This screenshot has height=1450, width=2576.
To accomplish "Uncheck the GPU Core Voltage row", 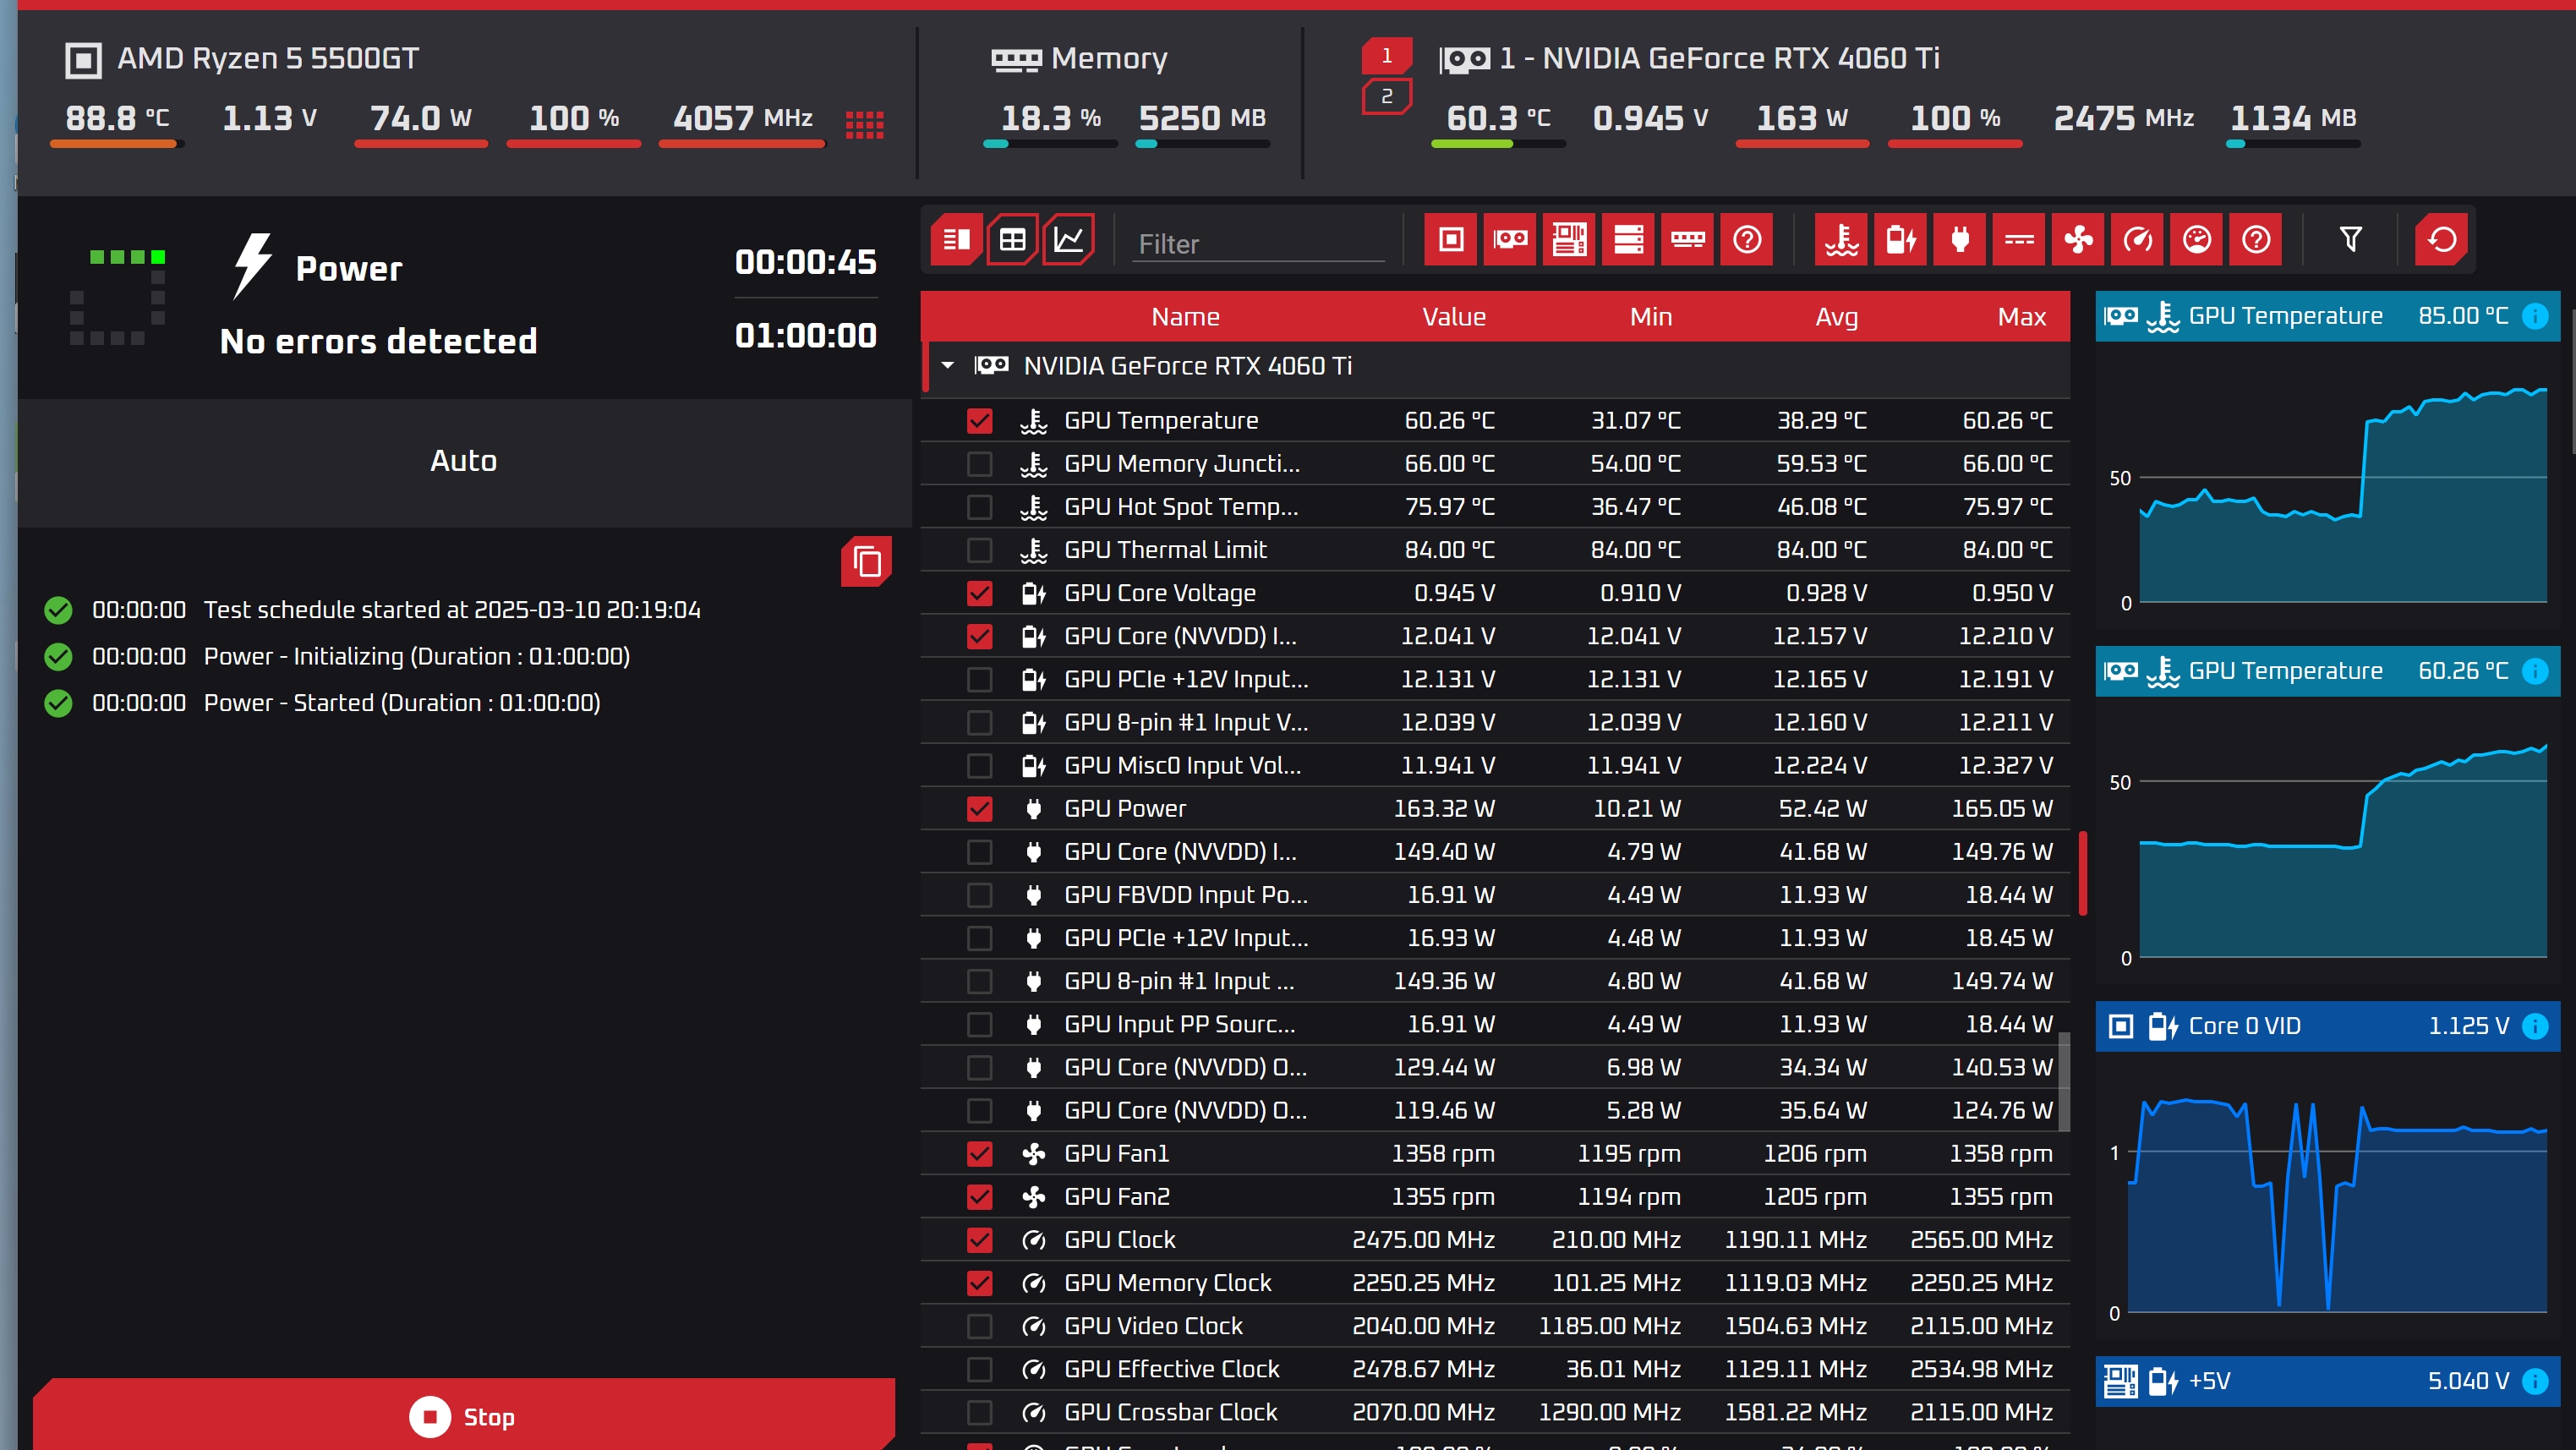I will point(980,593).
